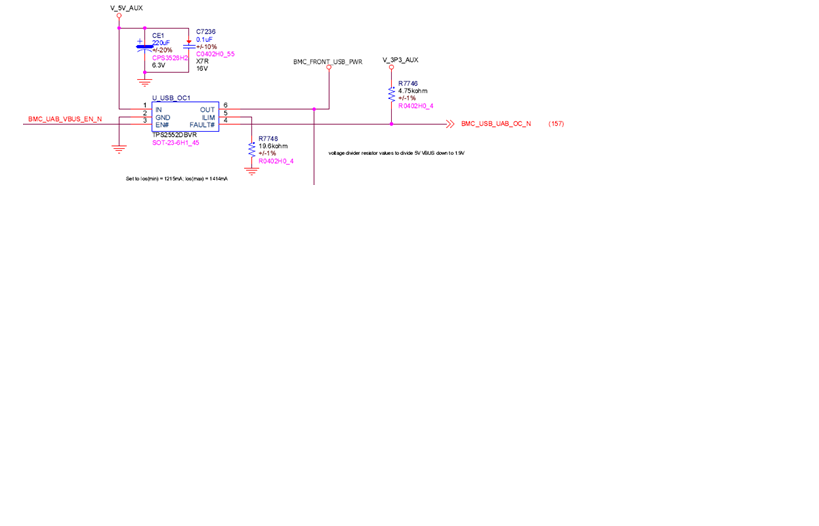Click the EN# pin label
The height and width of the screenshot is (526, 819).
click(162, 125)
